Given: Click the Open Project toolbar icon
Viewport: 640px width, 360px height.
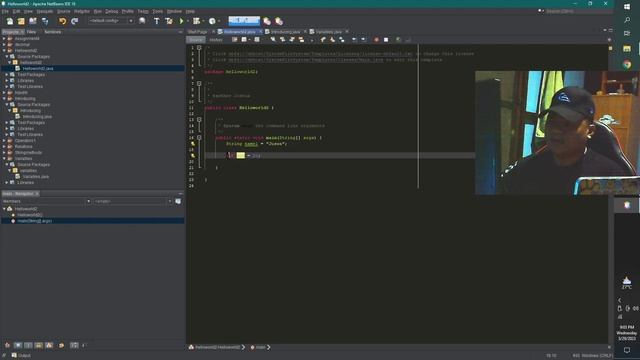Looking at the screenshot, I should coord(32,21).
